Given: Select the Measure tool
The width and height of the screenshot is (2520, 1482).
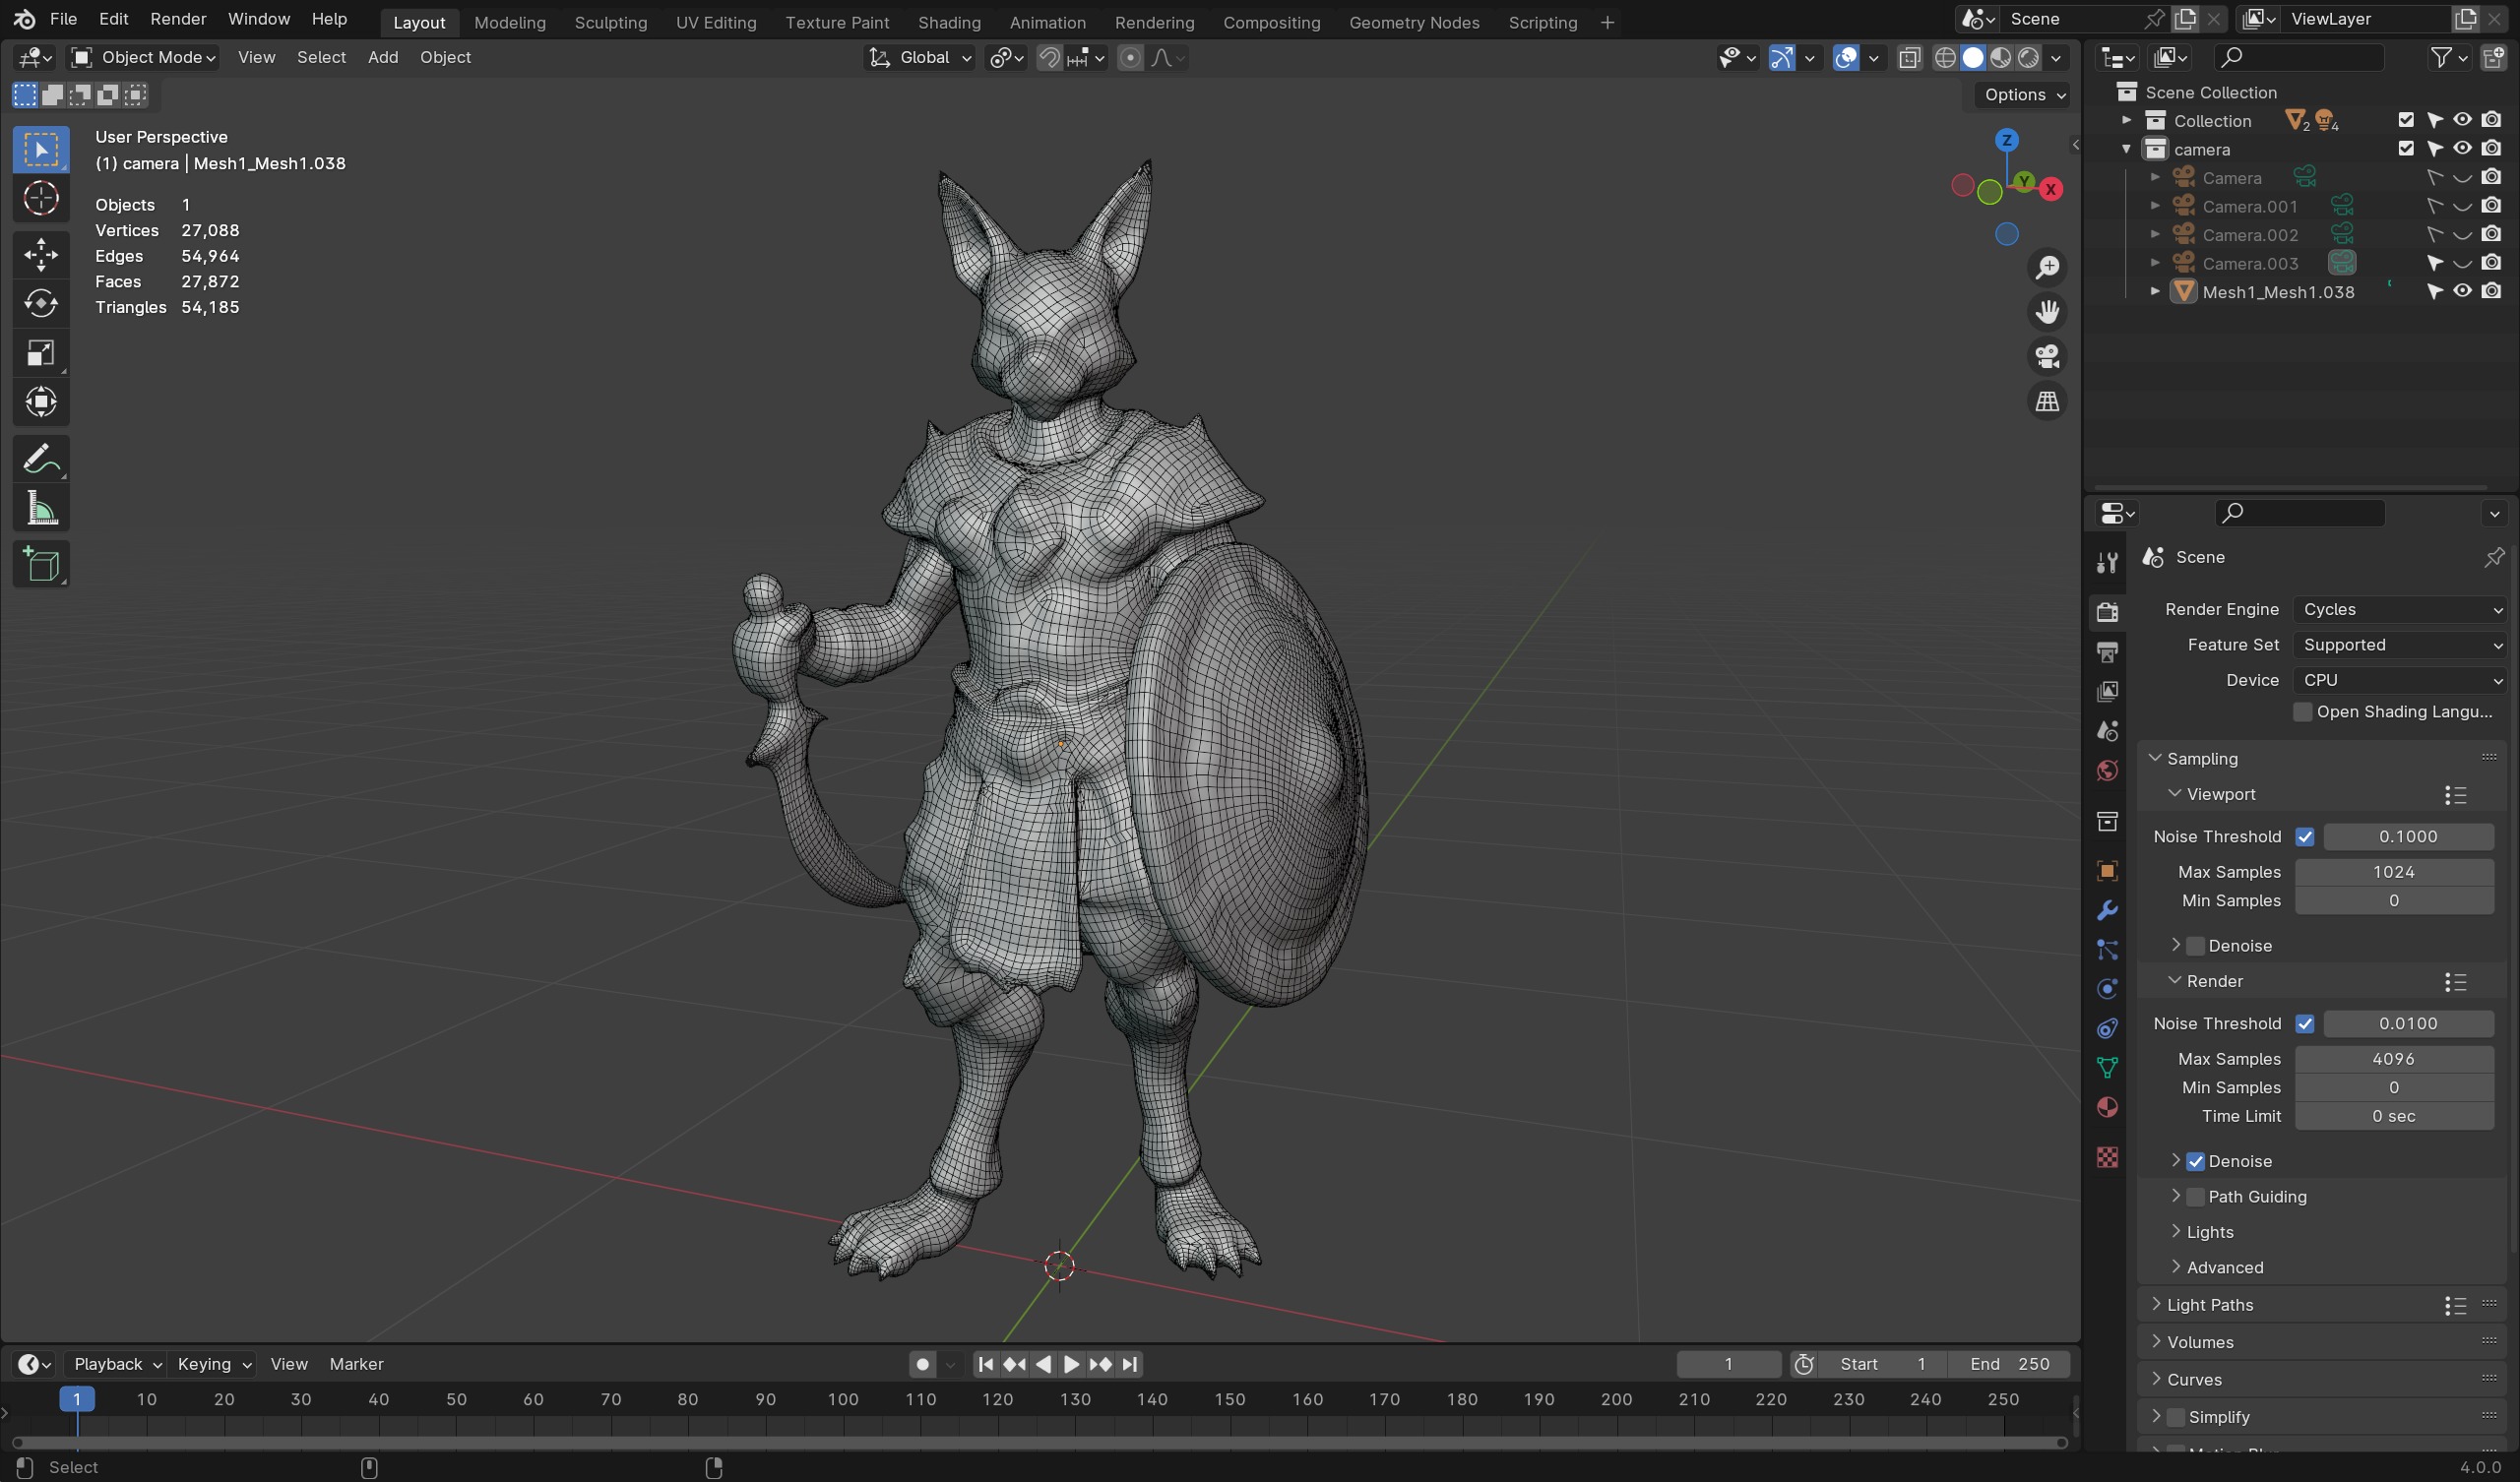Looking at the screenshot, I should point(41,509).
